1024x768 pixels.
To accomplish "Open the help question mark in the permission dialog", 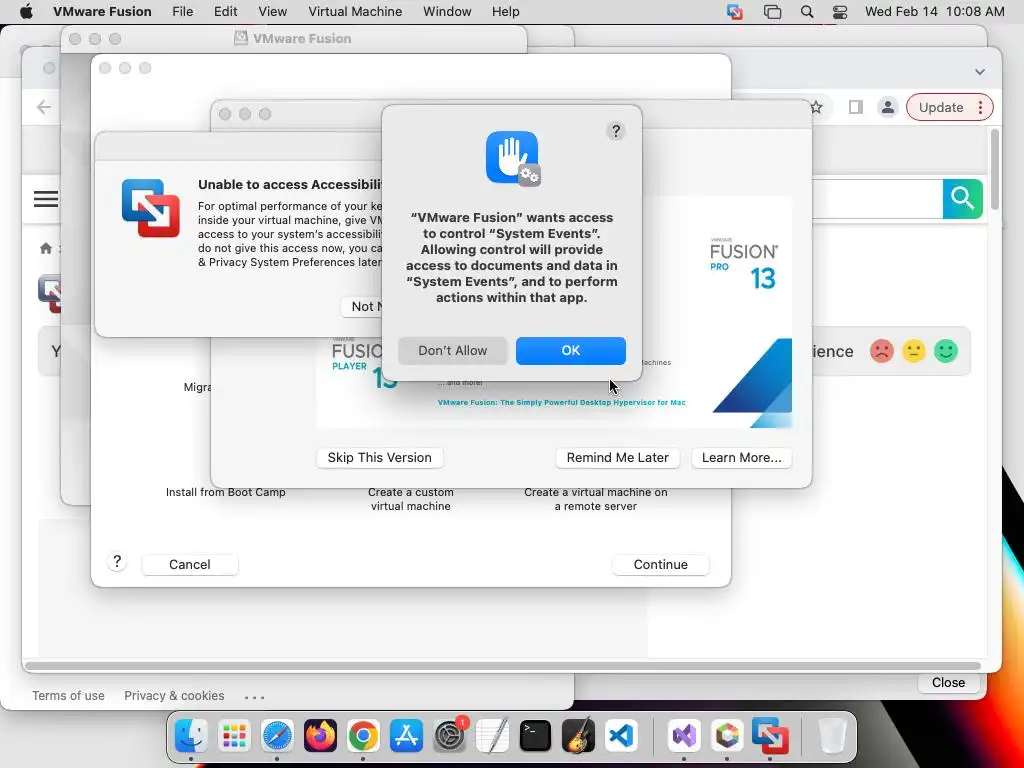I will [x=615, y=131].
